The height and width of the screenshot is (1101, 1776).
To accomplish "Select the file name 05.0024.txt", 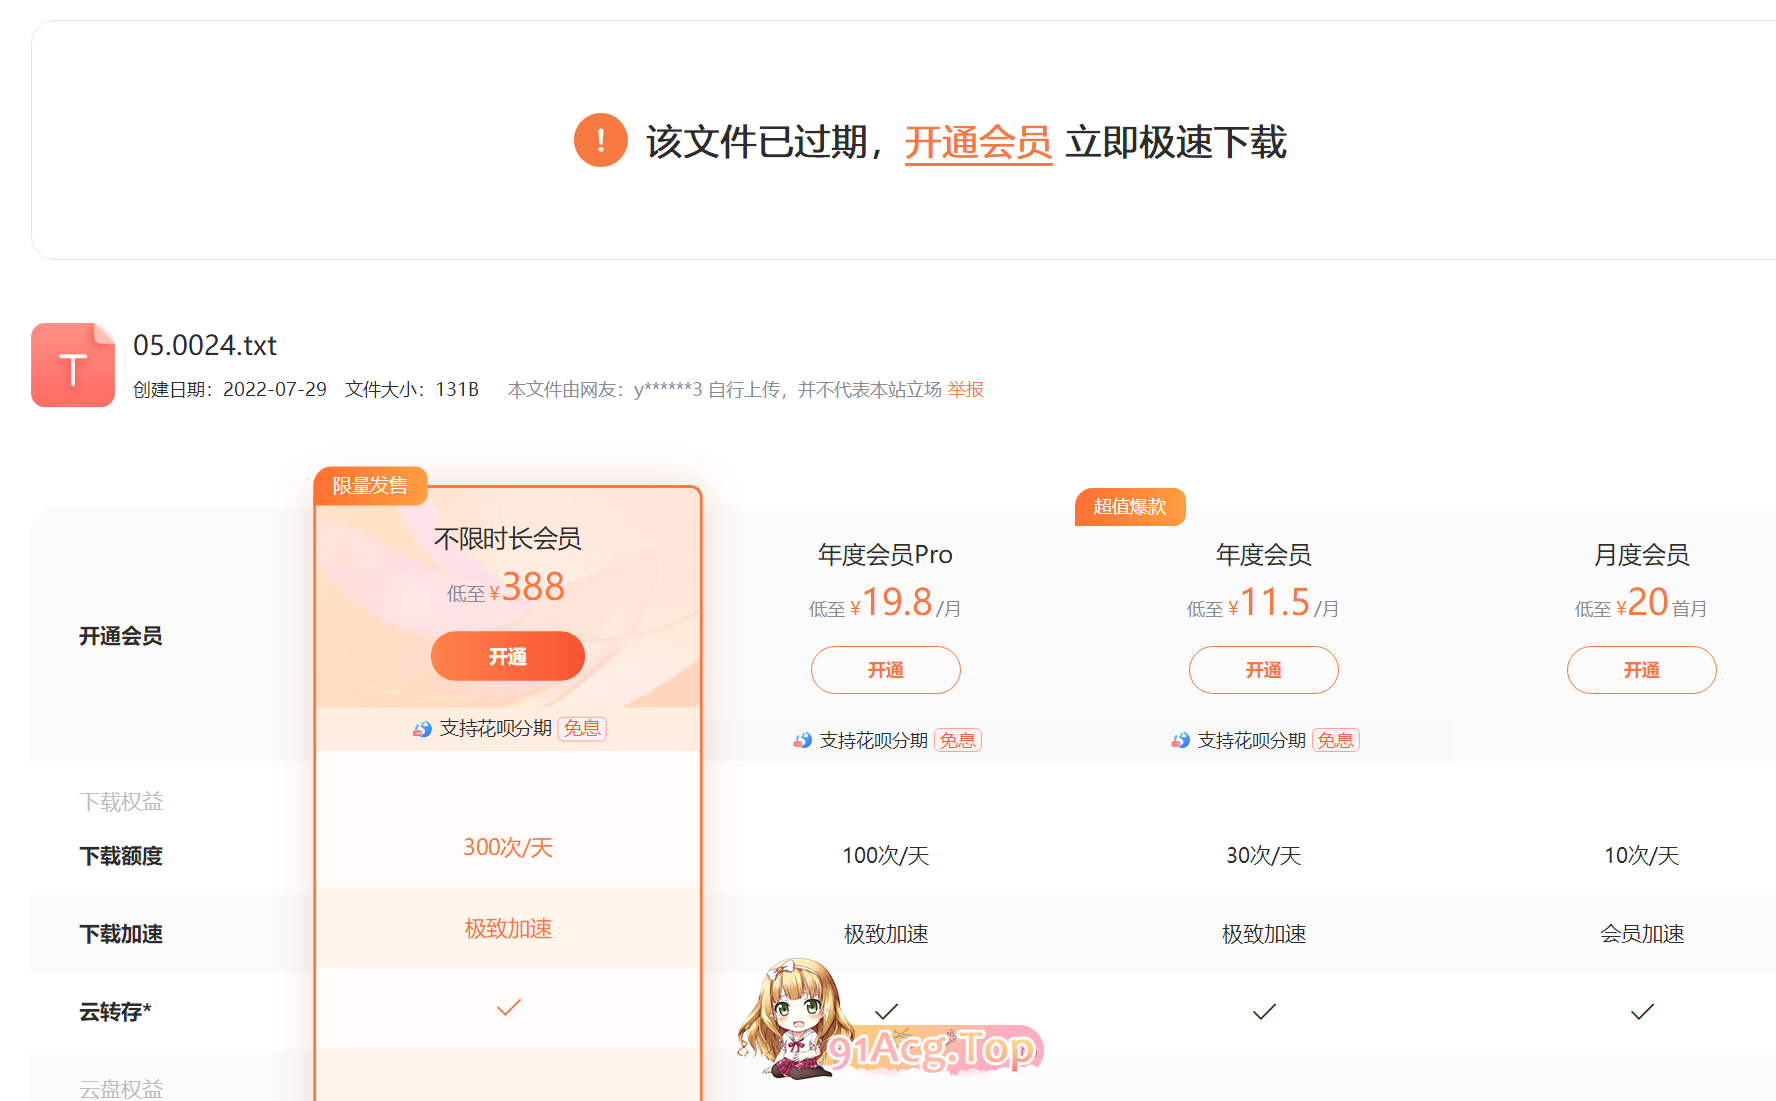I will pyautogui.click(x=205, y=345).
